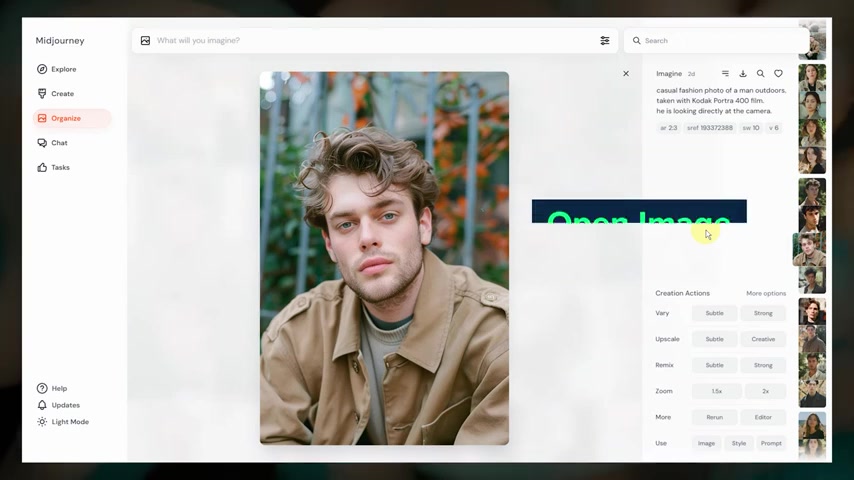This screenshot has height=480, width=854.
Task: Click the Organize picture icon
Action: (x=42, y=118)
